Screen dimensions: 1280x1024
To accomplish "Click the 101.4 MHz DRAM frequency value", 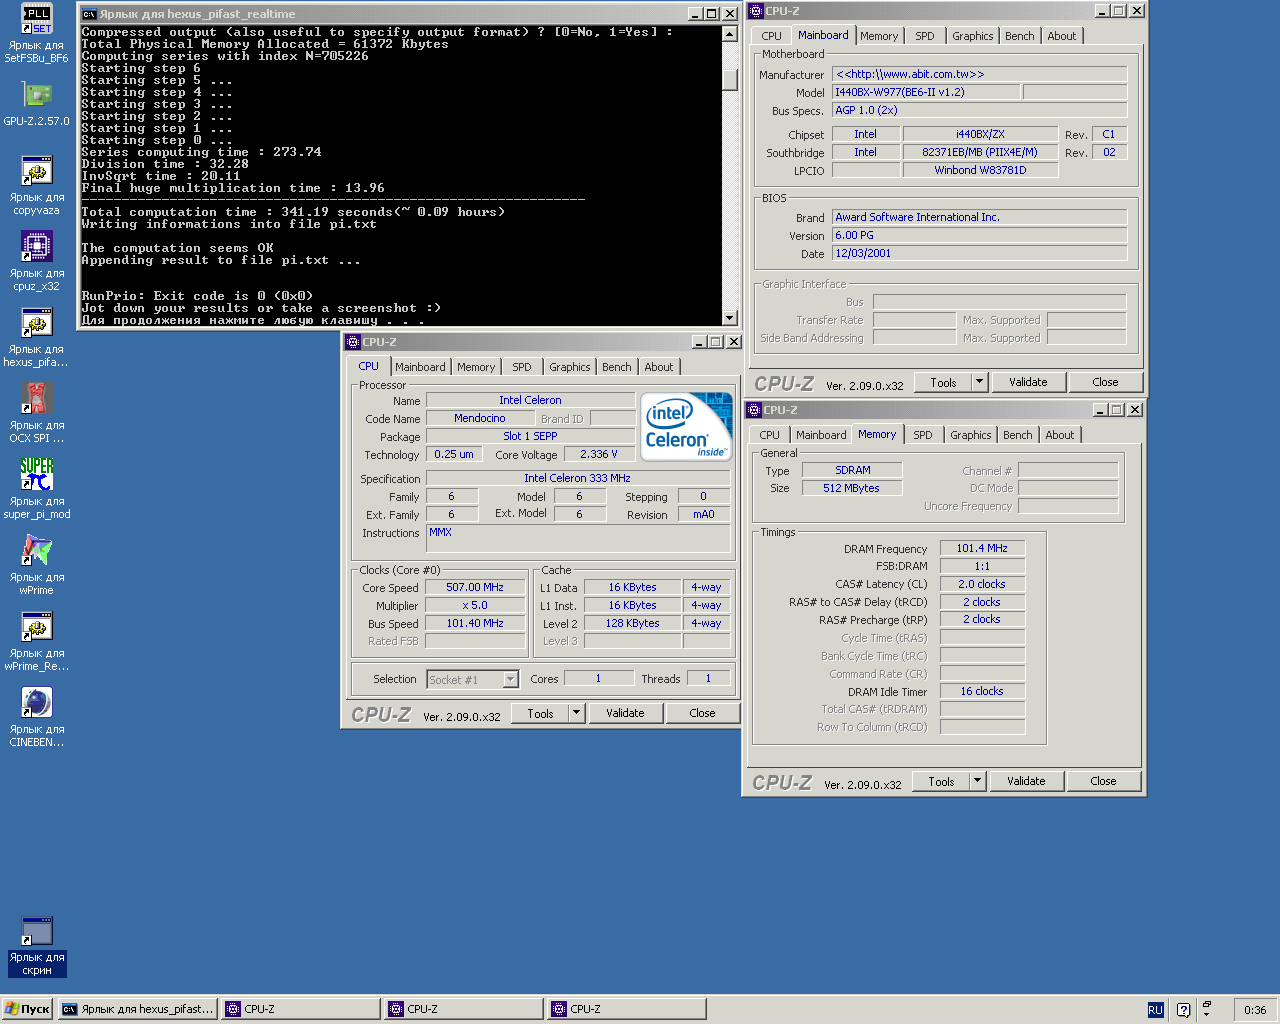I will pyautogui.click(x=982, y=548).
